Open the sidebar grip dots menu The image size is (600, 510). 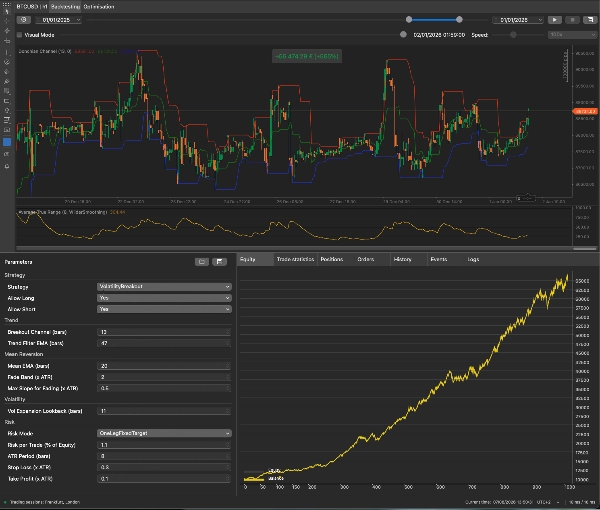(x=7, y=4)
